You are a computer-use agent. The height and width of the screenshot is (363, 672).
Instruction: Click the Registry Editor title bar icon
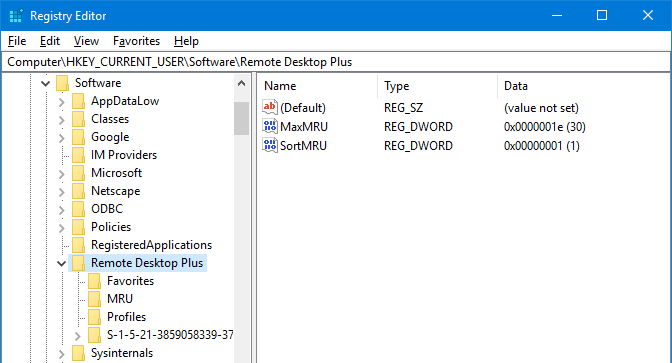tap(15, 16)
